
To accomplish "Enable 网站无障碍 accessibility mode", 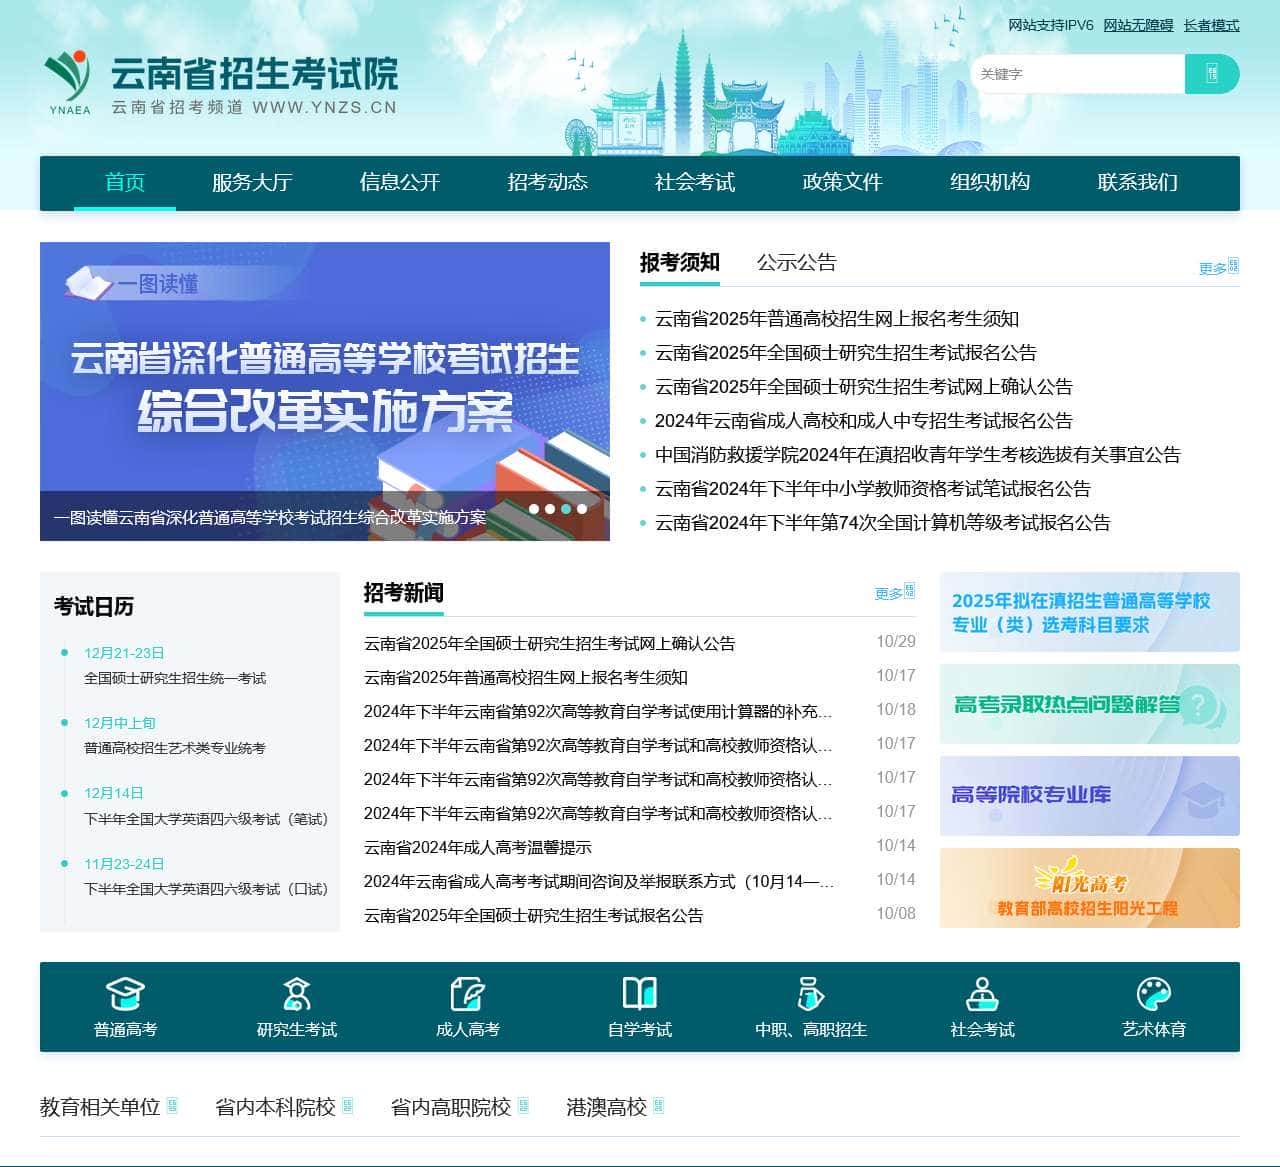I will 1138,25.
